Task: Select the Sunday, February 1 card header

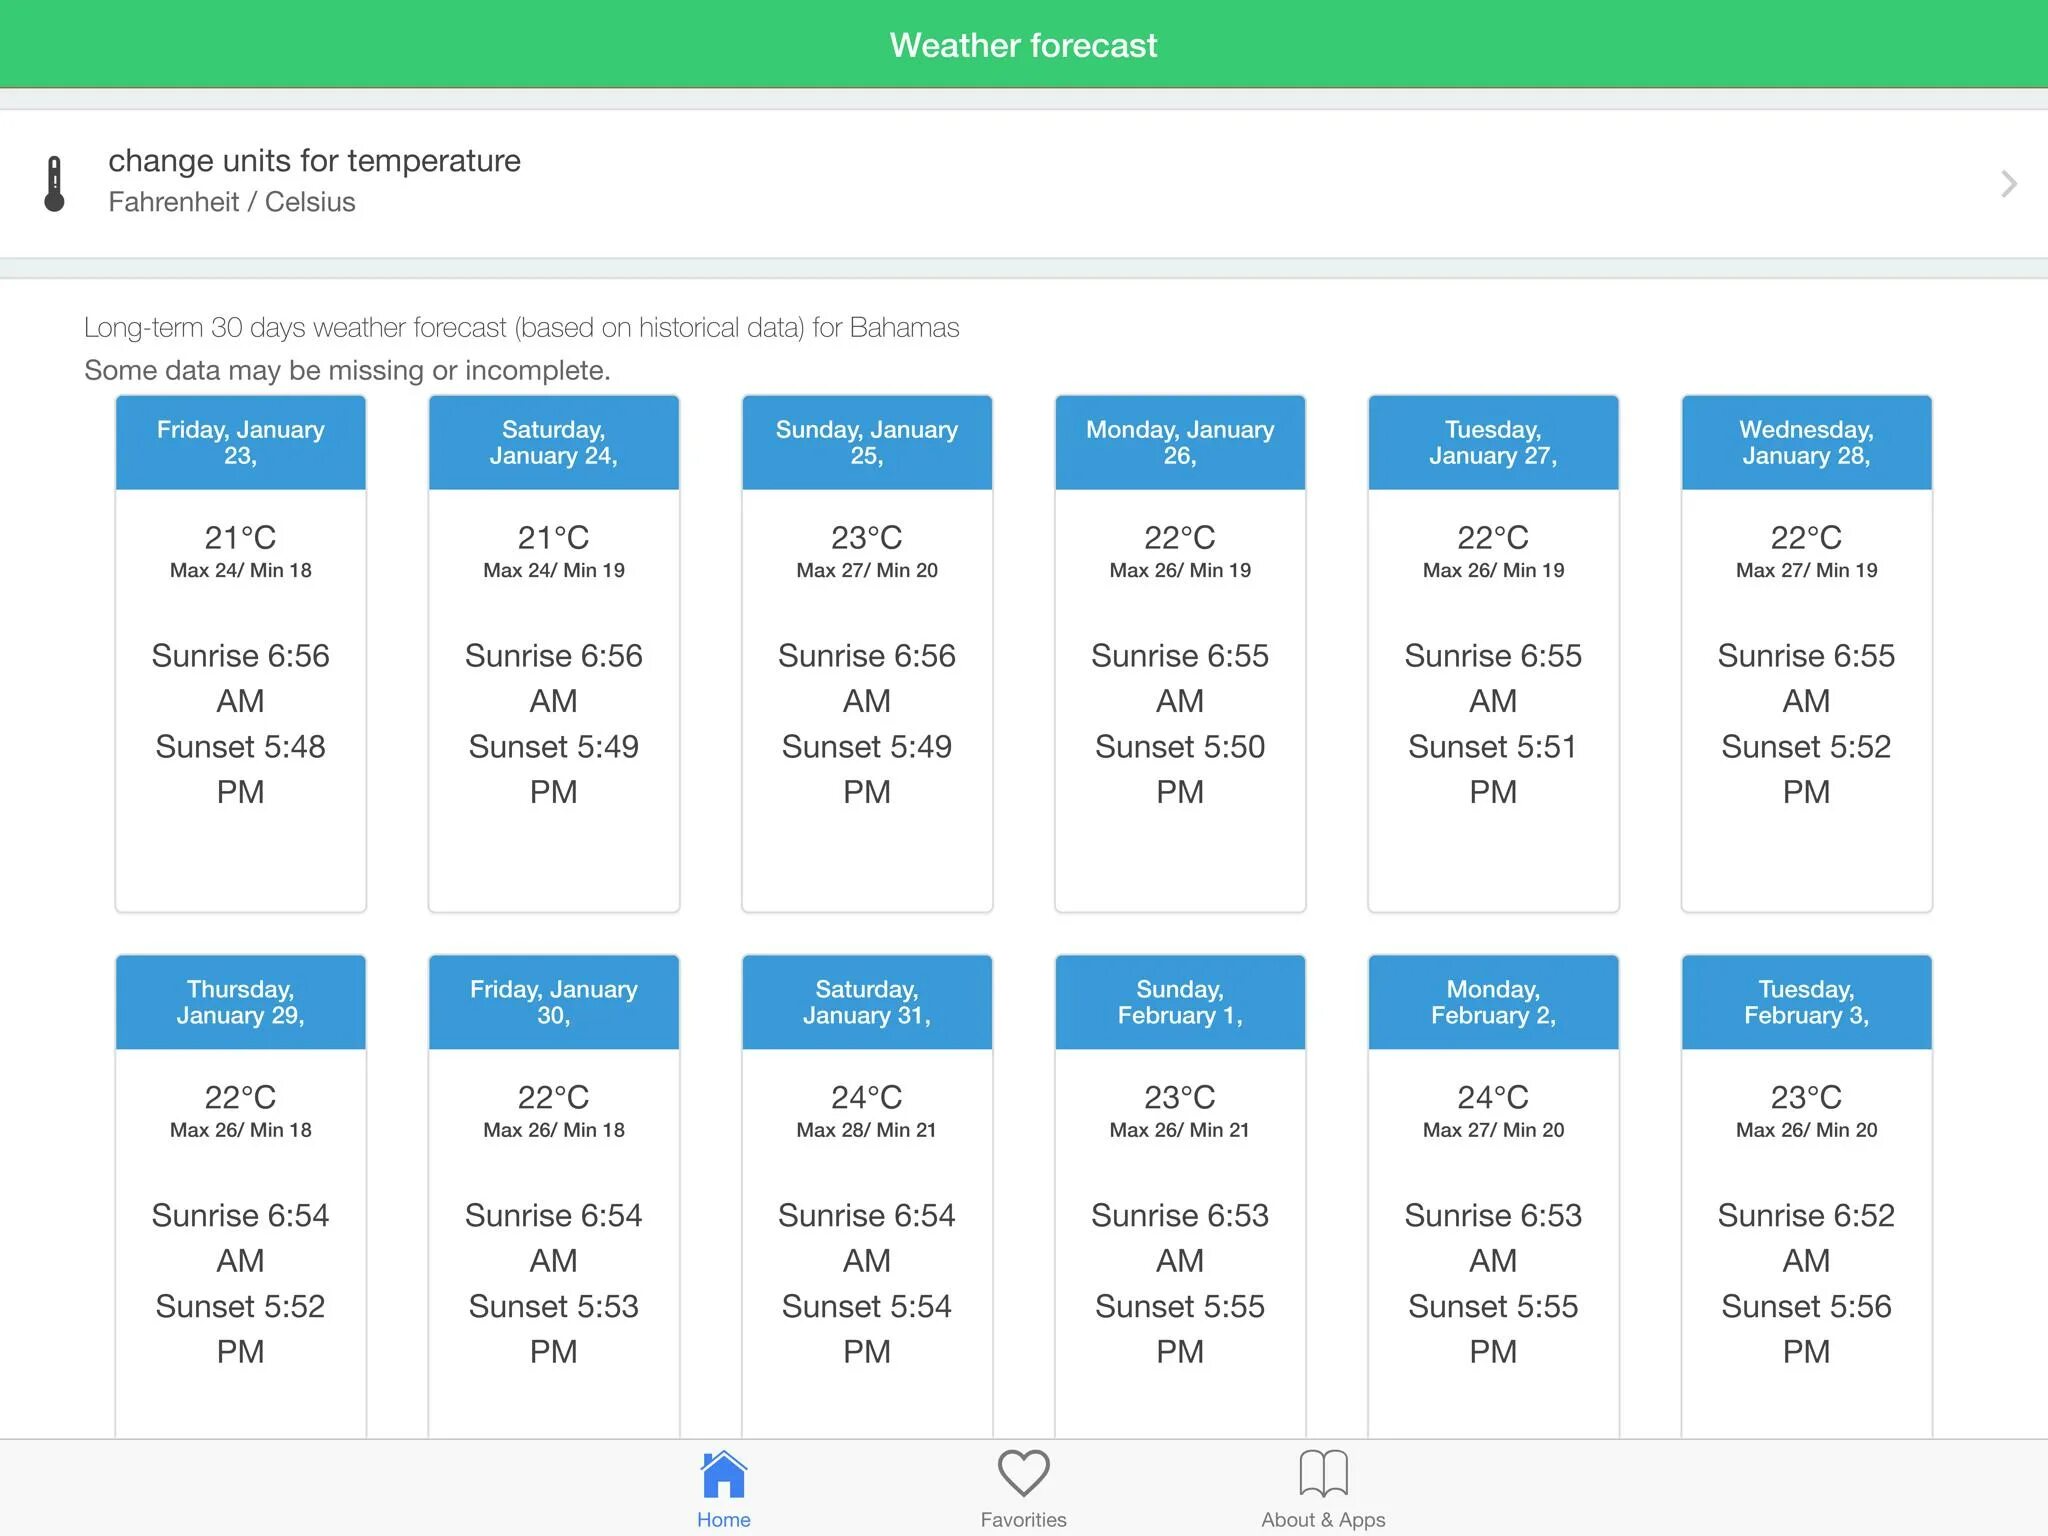Action: (x=1180, y=1002)
